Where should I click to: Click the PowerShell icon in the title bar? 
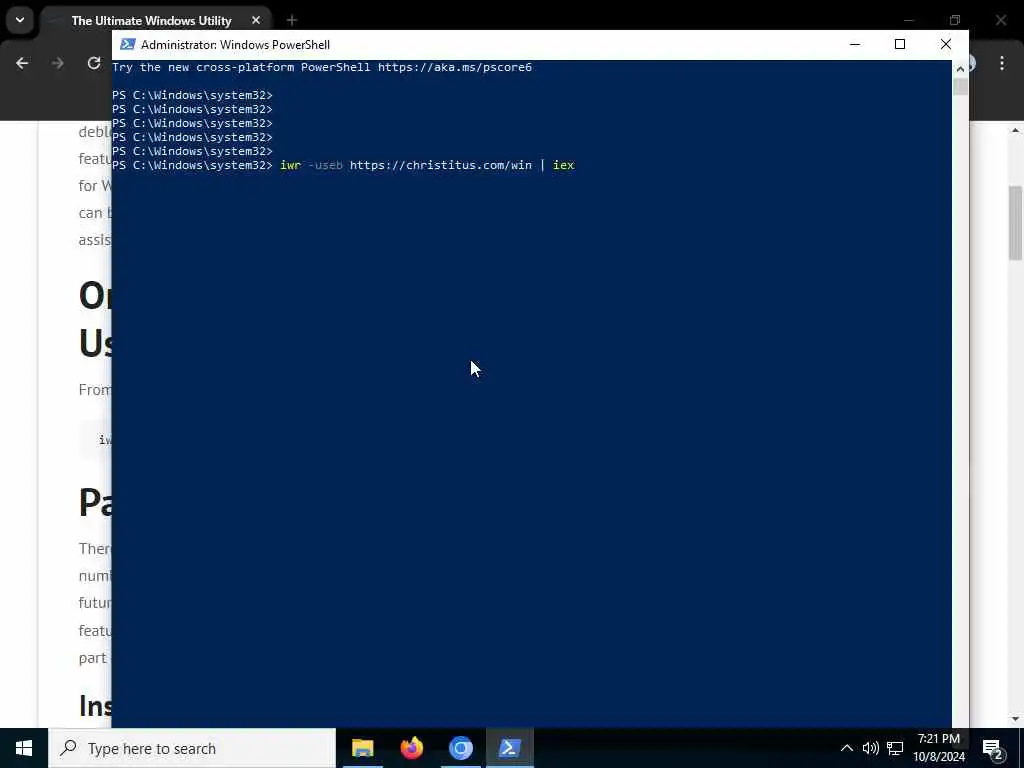pos(128,44)
